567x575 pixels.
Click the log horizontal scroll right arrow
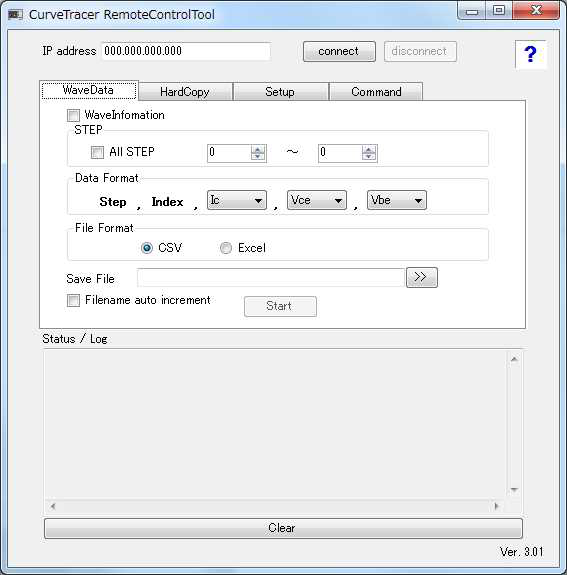(x=496, y=506)
